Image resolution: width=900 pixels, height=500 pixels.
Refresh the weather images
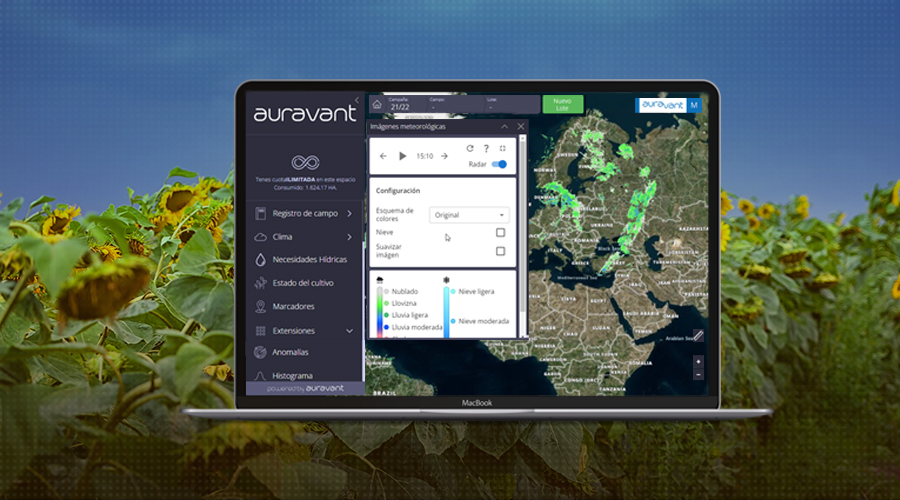point(470,148)
